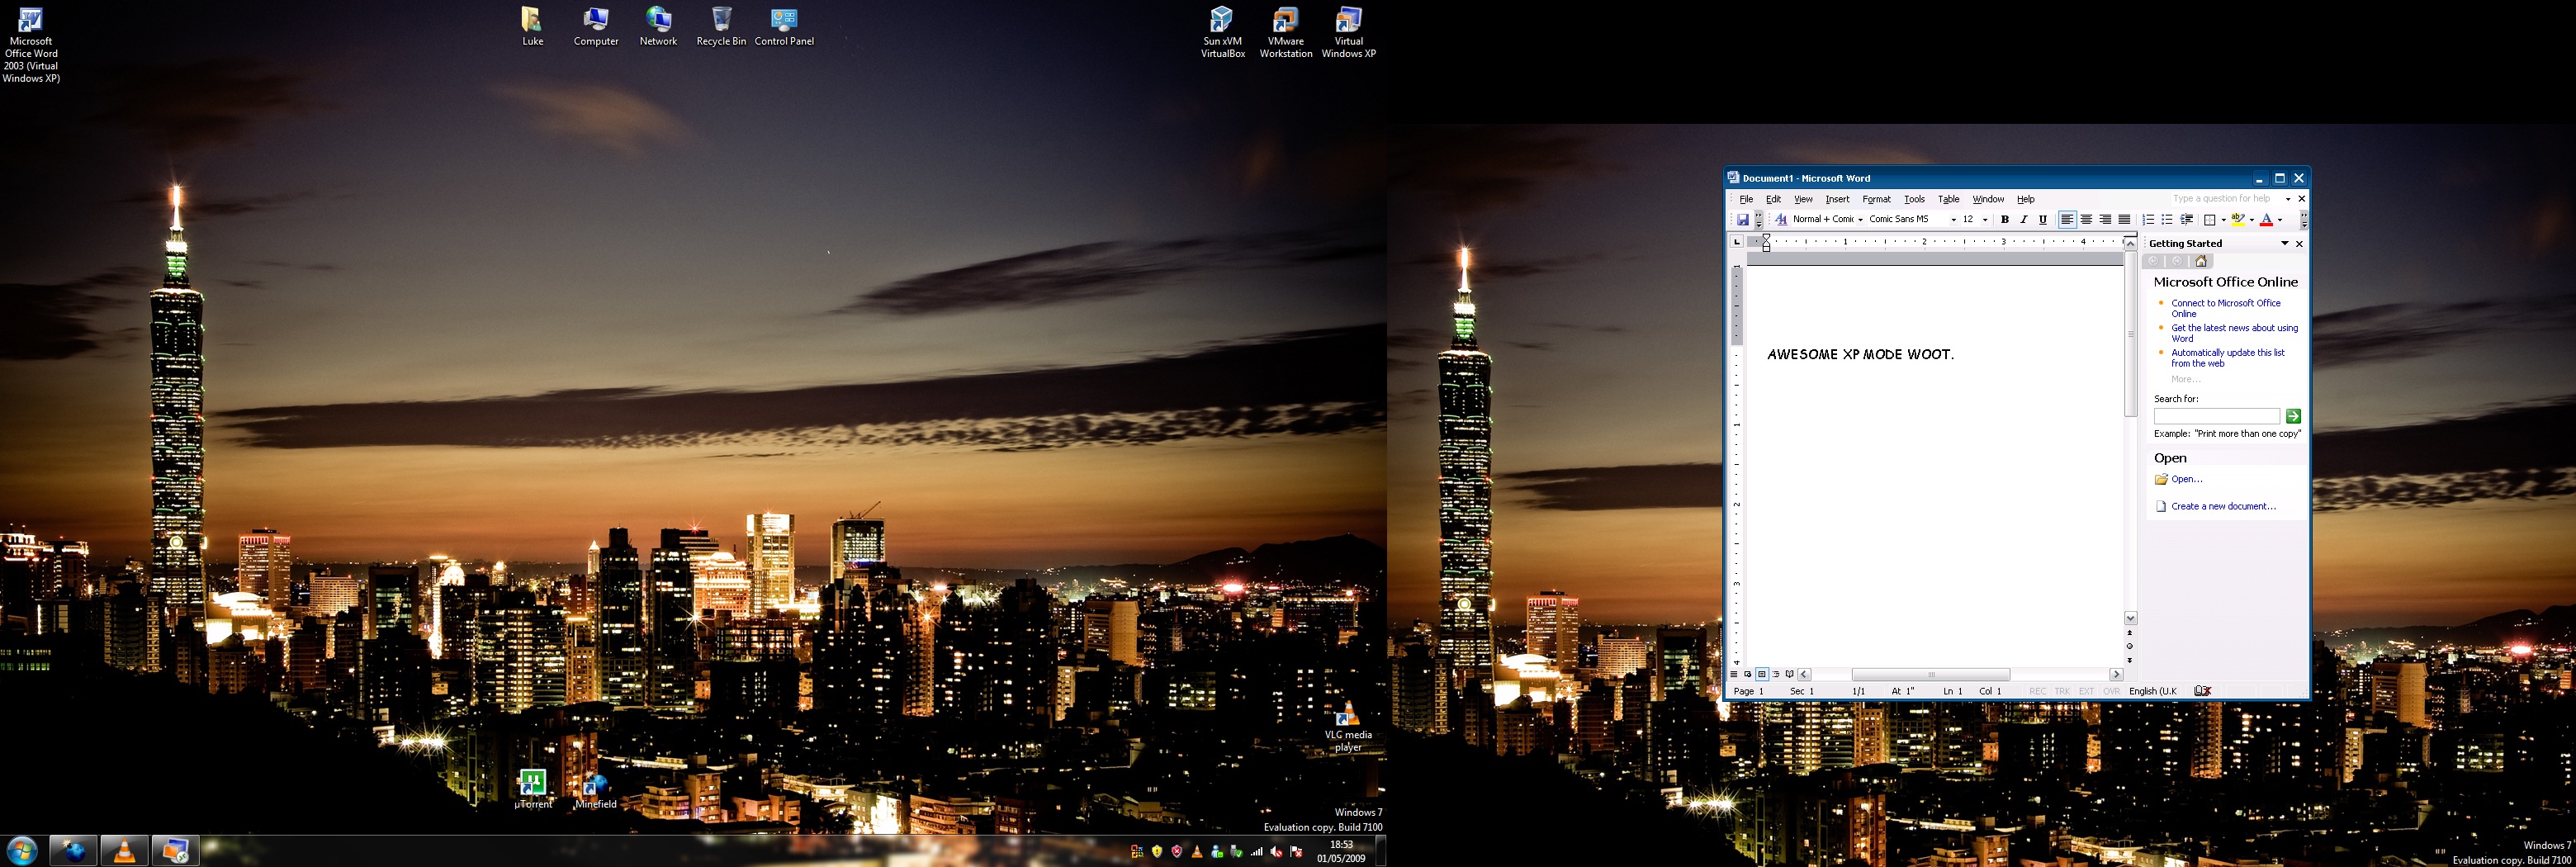Expand the font size 12 dropdown

pos(1985,220)
